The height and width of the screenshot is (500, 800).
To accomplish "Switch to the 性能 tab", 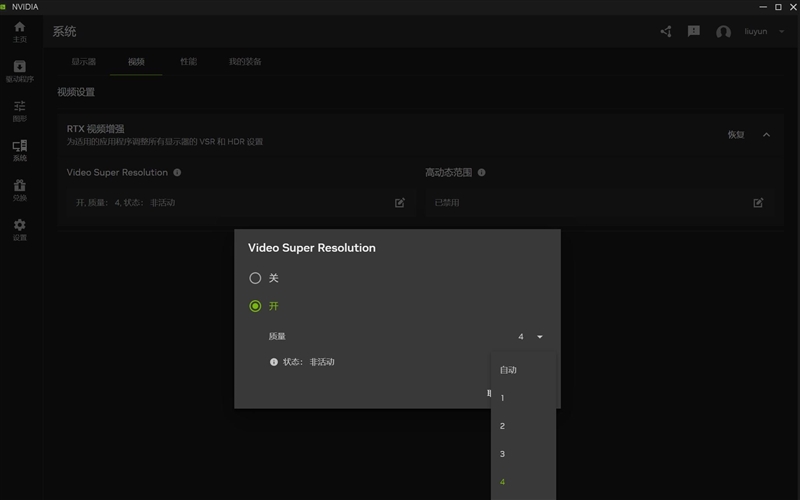I will click(x=188, y=62).
